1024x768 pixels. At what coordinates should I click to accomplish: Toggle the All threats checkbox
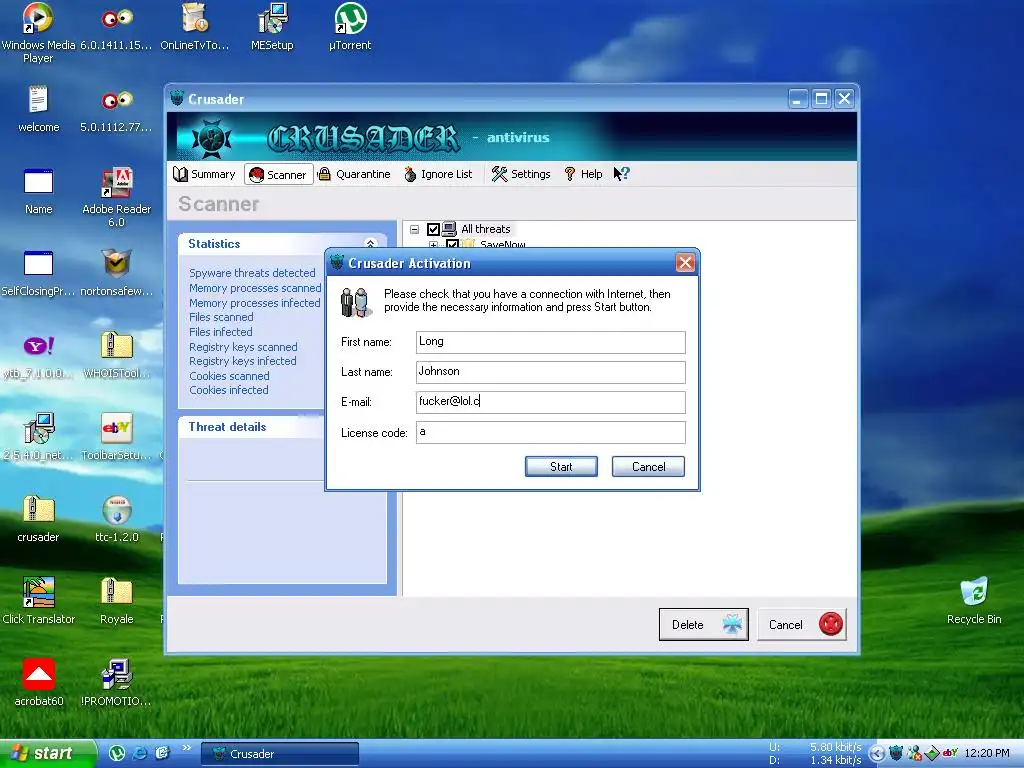[x=433, y=229]
